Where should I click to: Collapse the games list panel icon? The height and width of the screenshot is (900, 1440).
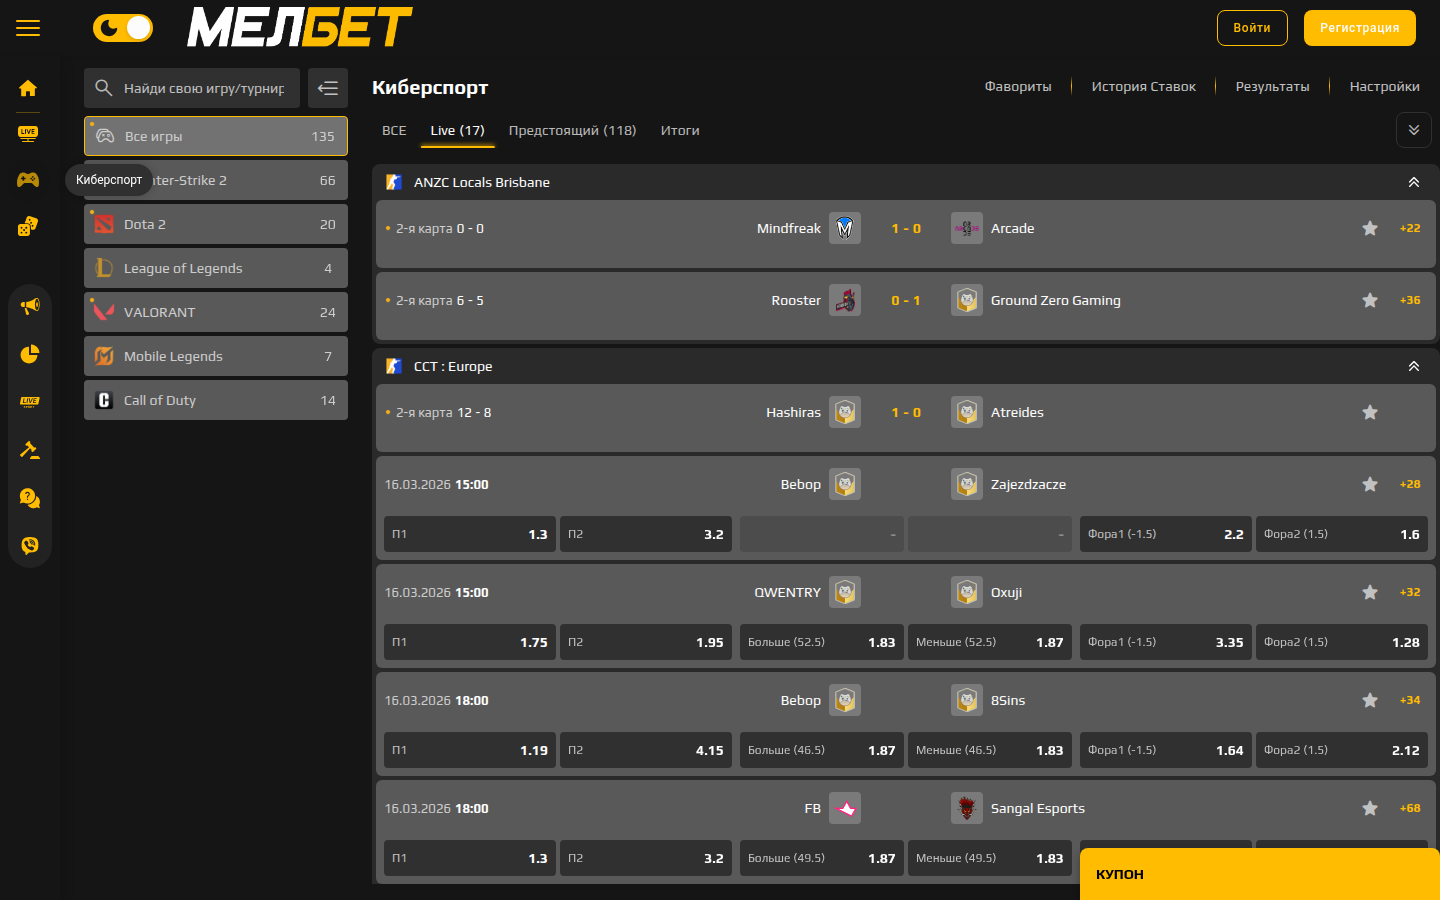coord(328,88)
